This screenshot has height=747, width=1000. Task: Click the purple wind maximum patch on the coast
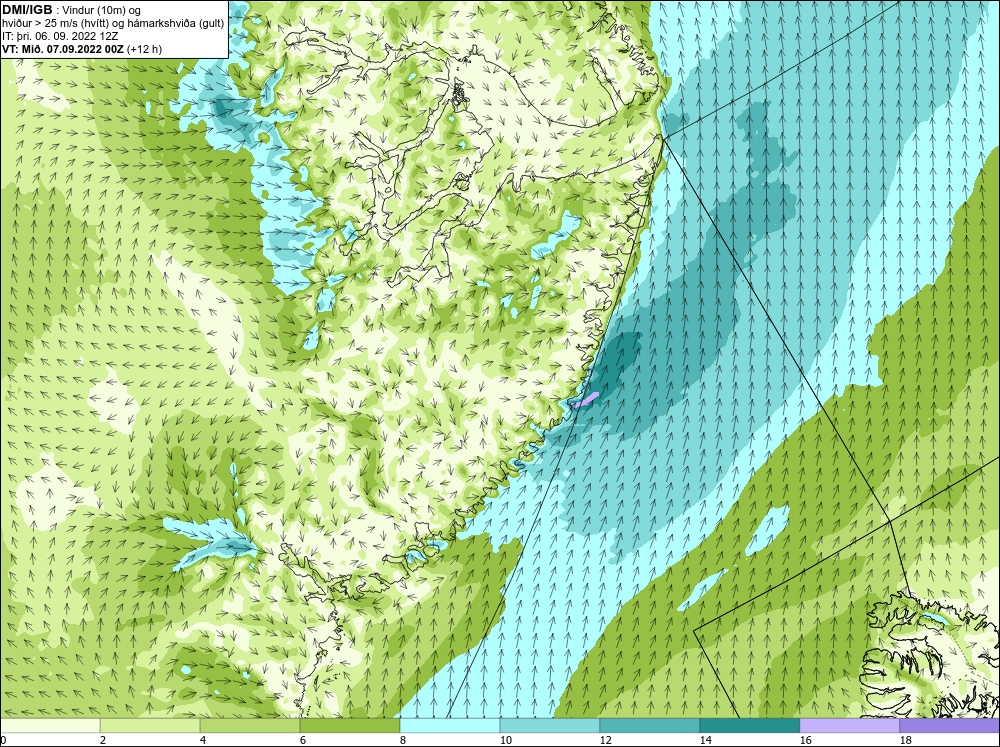pyautogui.click(x=585, y=400)
